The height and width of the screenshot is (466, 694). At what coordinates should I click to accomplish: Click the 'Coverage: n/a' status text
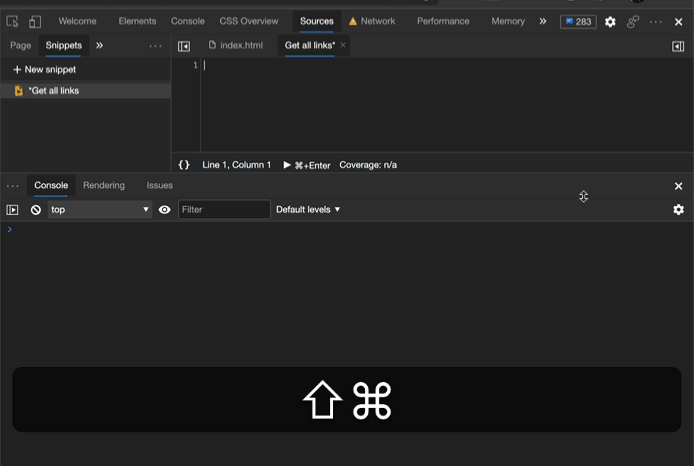[x=368, y=165]
